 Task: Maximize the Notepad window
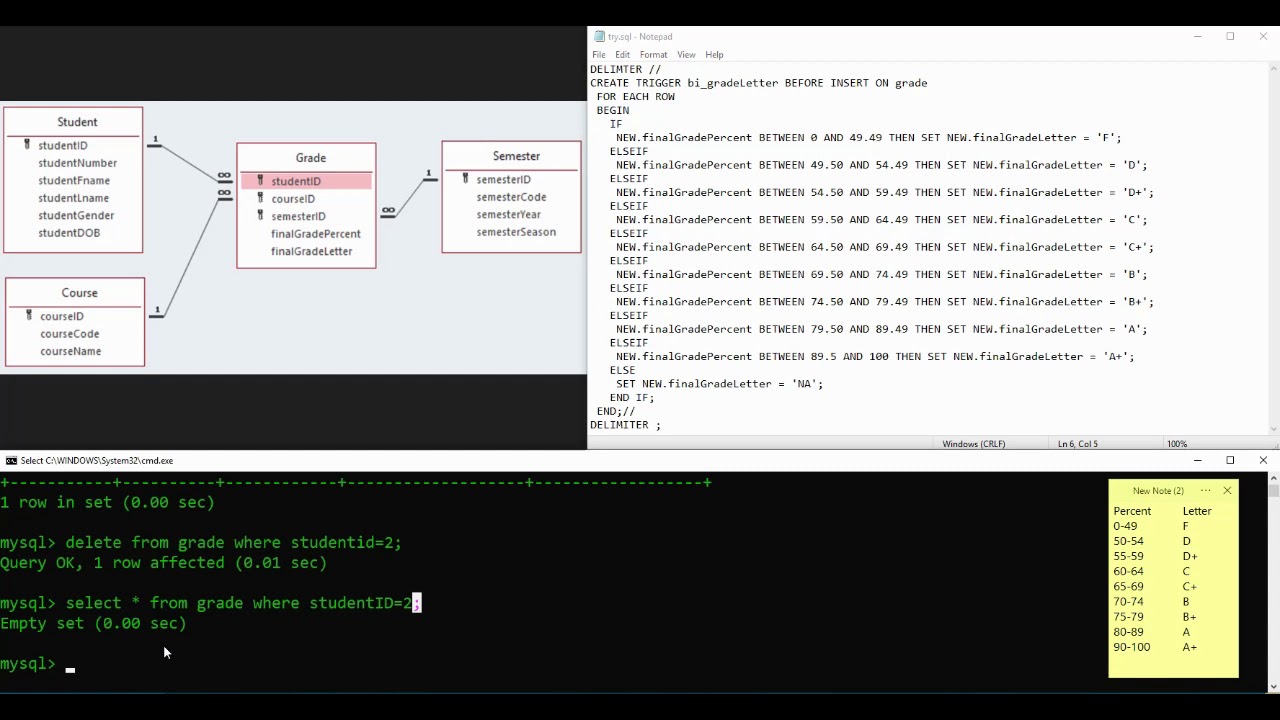pyautogui.click(x=1230, y=37)
